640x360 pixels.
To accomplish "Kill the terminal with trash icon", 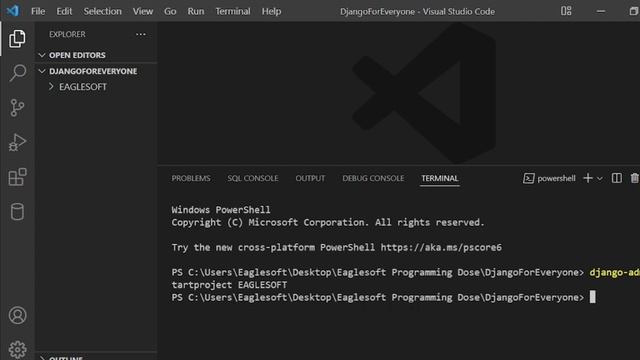I will 635,178.
